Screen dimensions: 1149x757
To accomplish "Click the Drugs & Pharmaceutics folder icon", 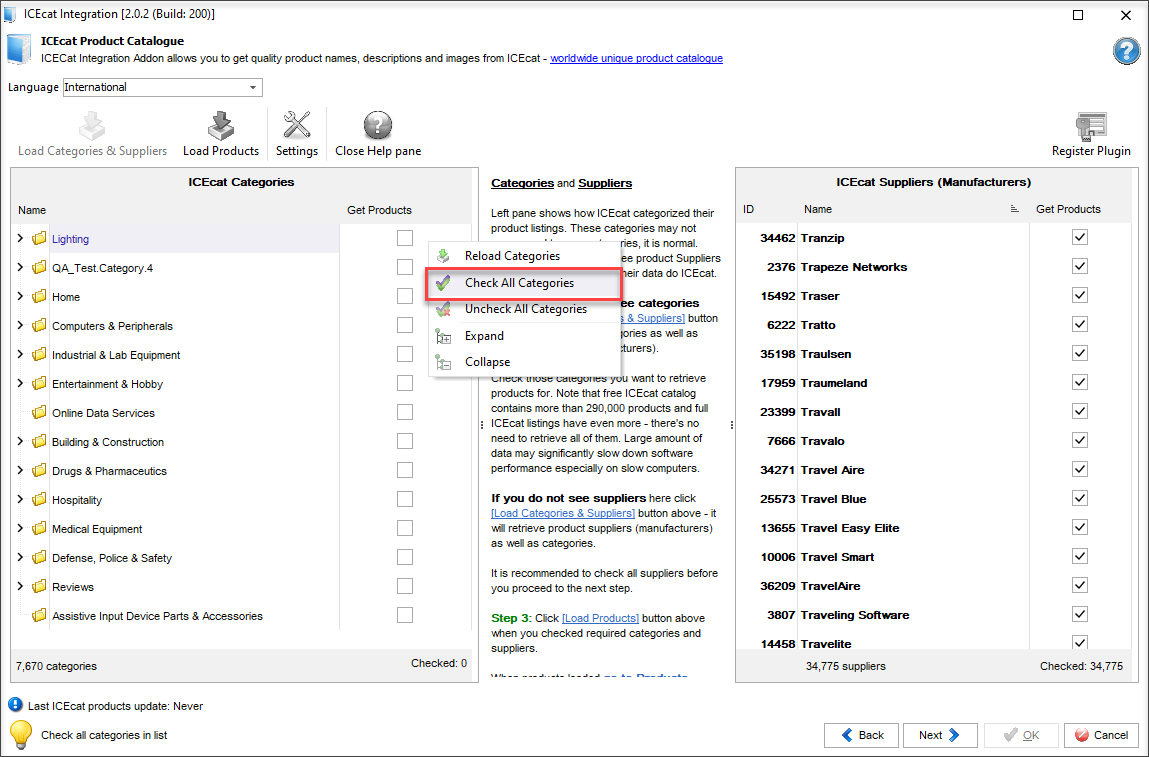I will click(39, 470).
